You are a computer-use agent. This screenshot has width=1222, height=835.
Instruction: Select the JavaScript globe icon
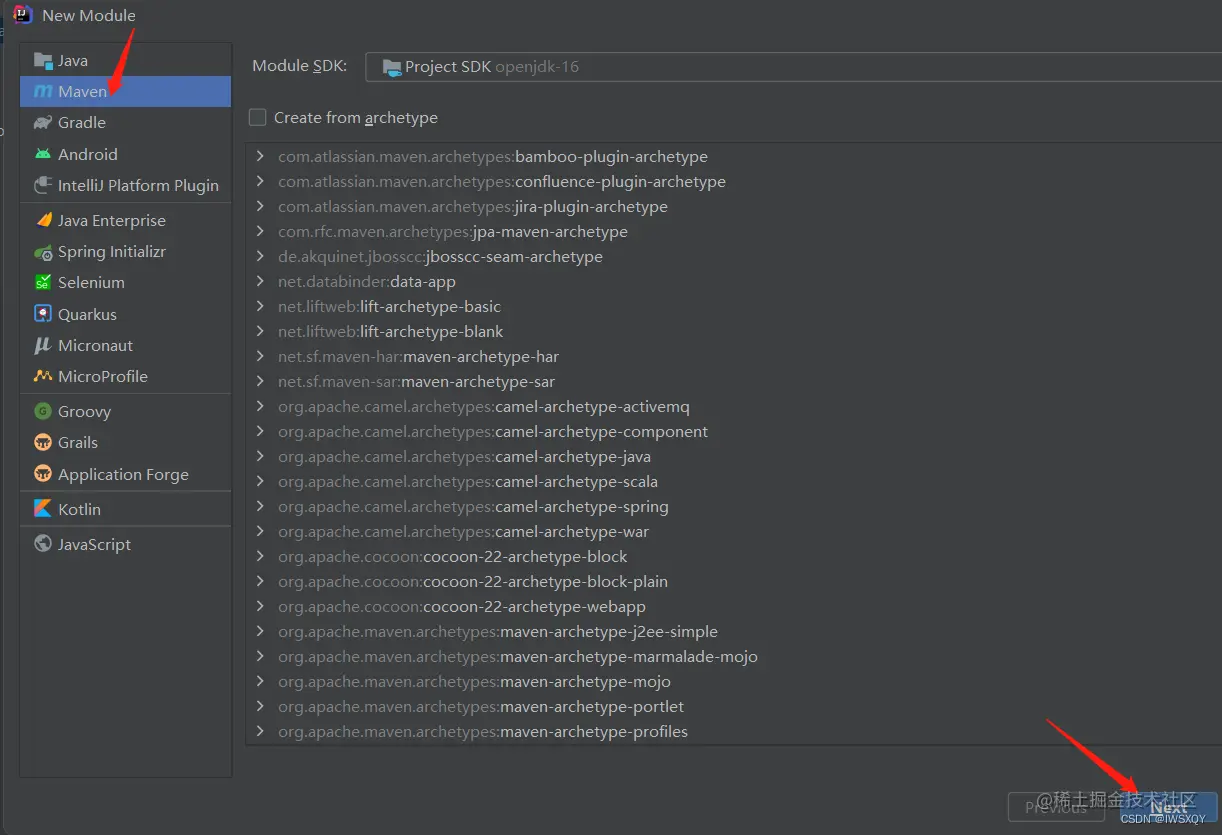43,544
